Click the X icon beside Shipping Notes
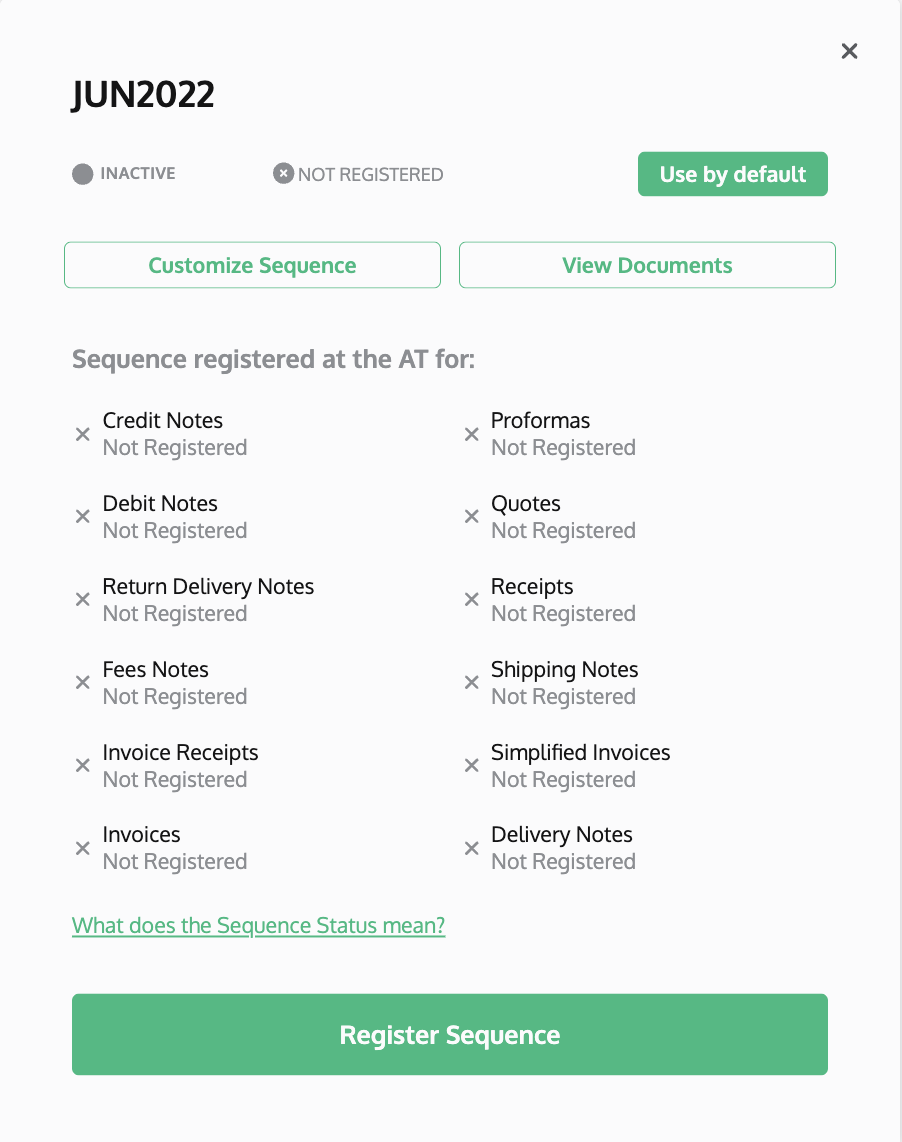This screenshot has height=1142, width=902. 472,683
